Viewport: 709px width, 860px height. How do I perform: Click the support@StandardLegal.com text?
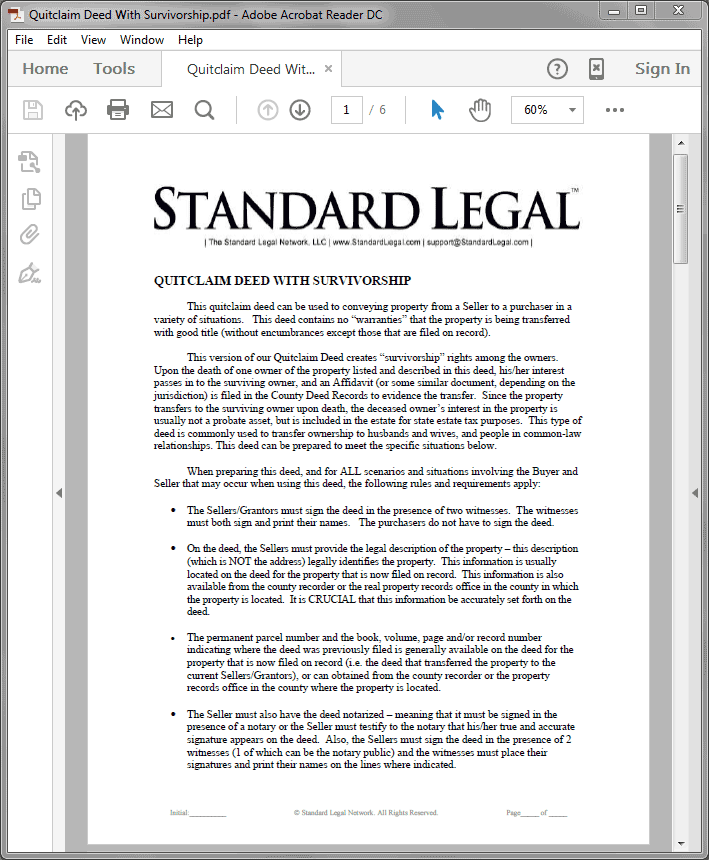[478, 242]
